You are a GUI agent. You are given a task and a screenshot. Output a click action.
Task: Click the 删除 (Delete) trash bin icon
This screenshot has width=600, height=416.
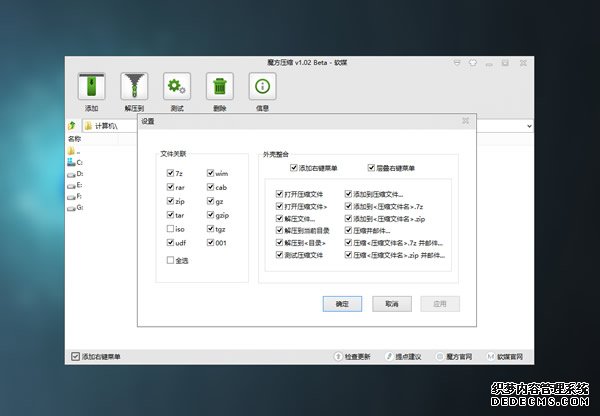click(x=220, y=86)
